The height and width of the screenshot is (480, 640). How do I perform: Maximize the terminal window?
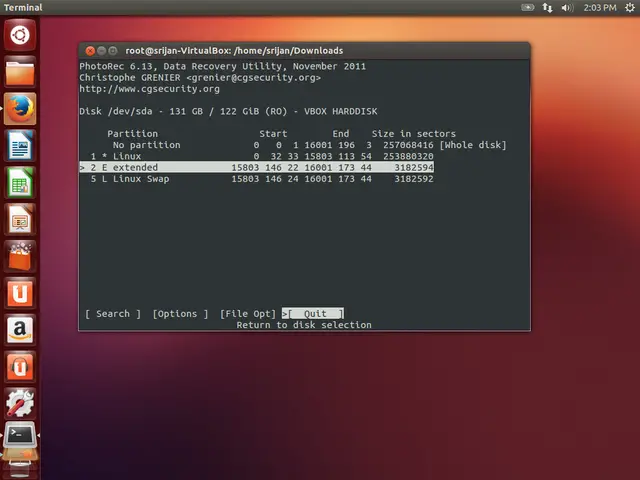coord(113,51)
